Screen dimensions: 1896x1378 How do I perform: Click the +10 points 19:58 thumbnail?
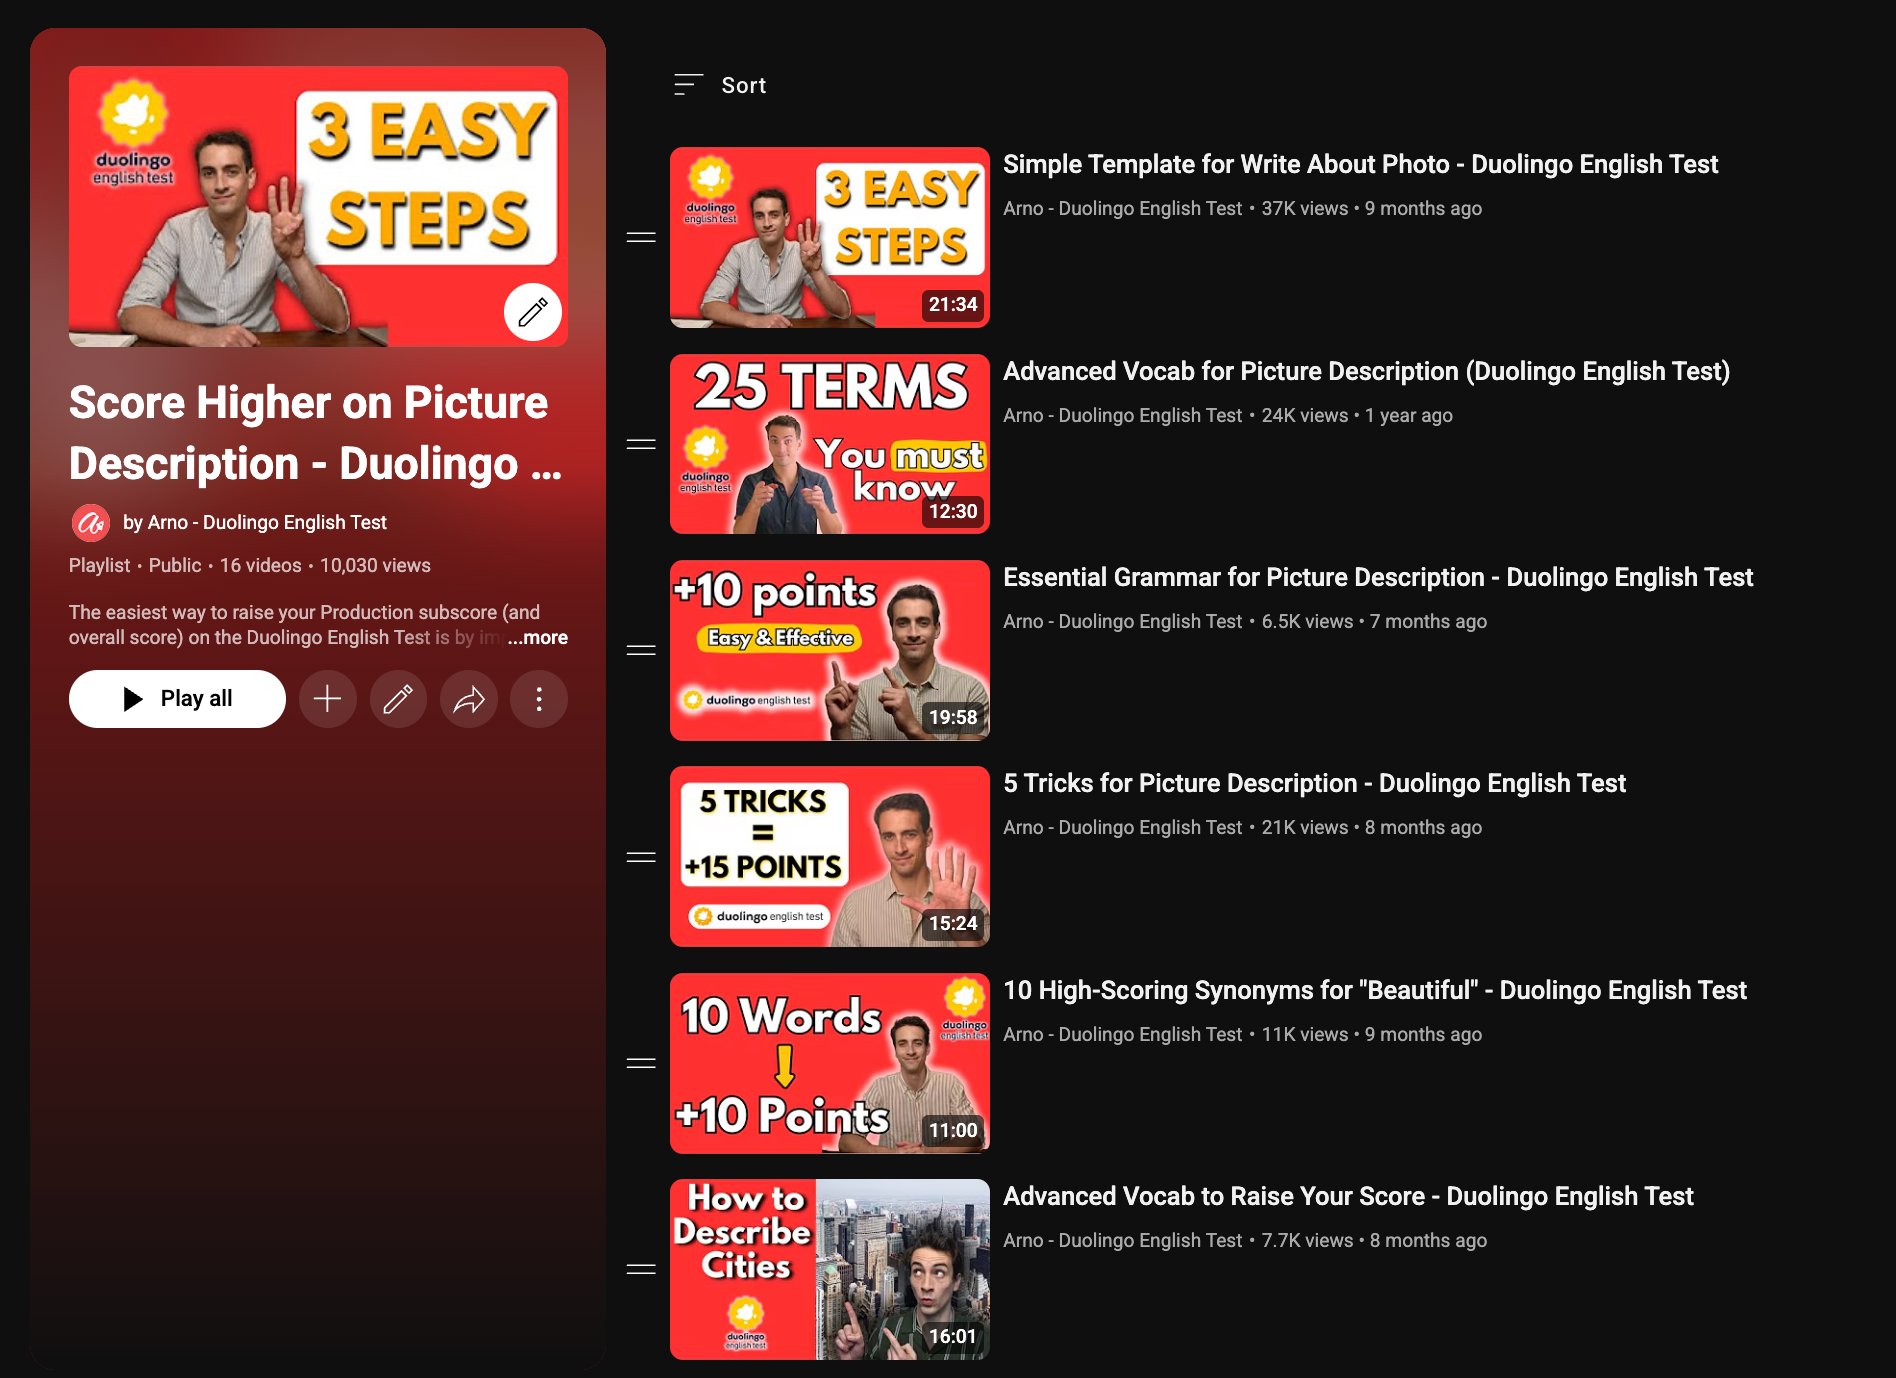830,650
